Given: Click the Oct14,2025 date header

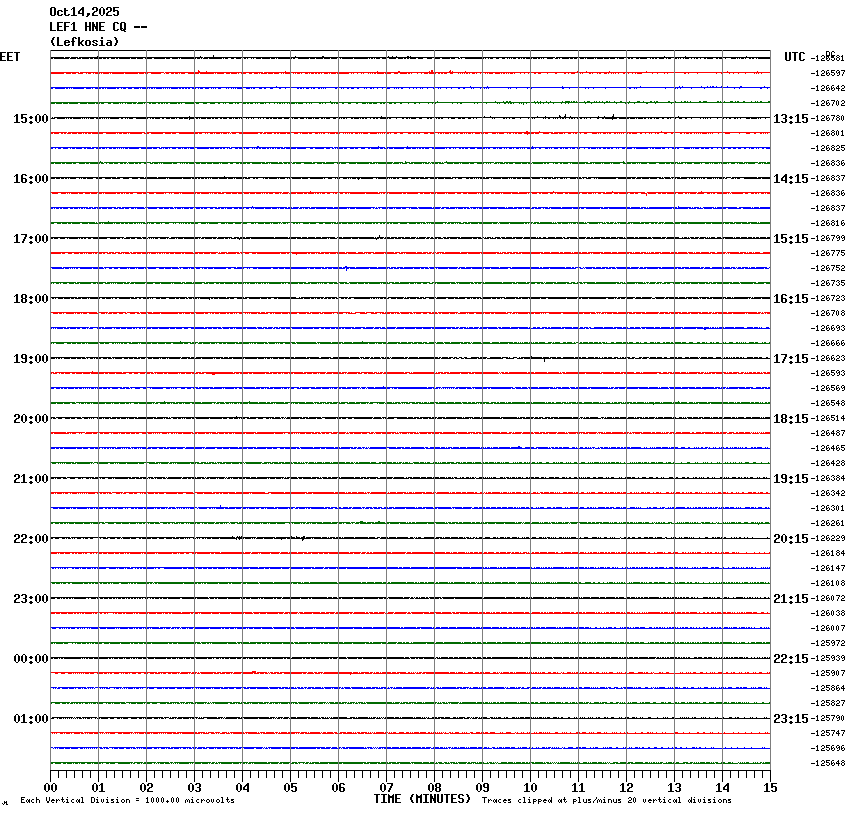Looking at the screenshot, I should pyautogui.click(x=84, y=12).
